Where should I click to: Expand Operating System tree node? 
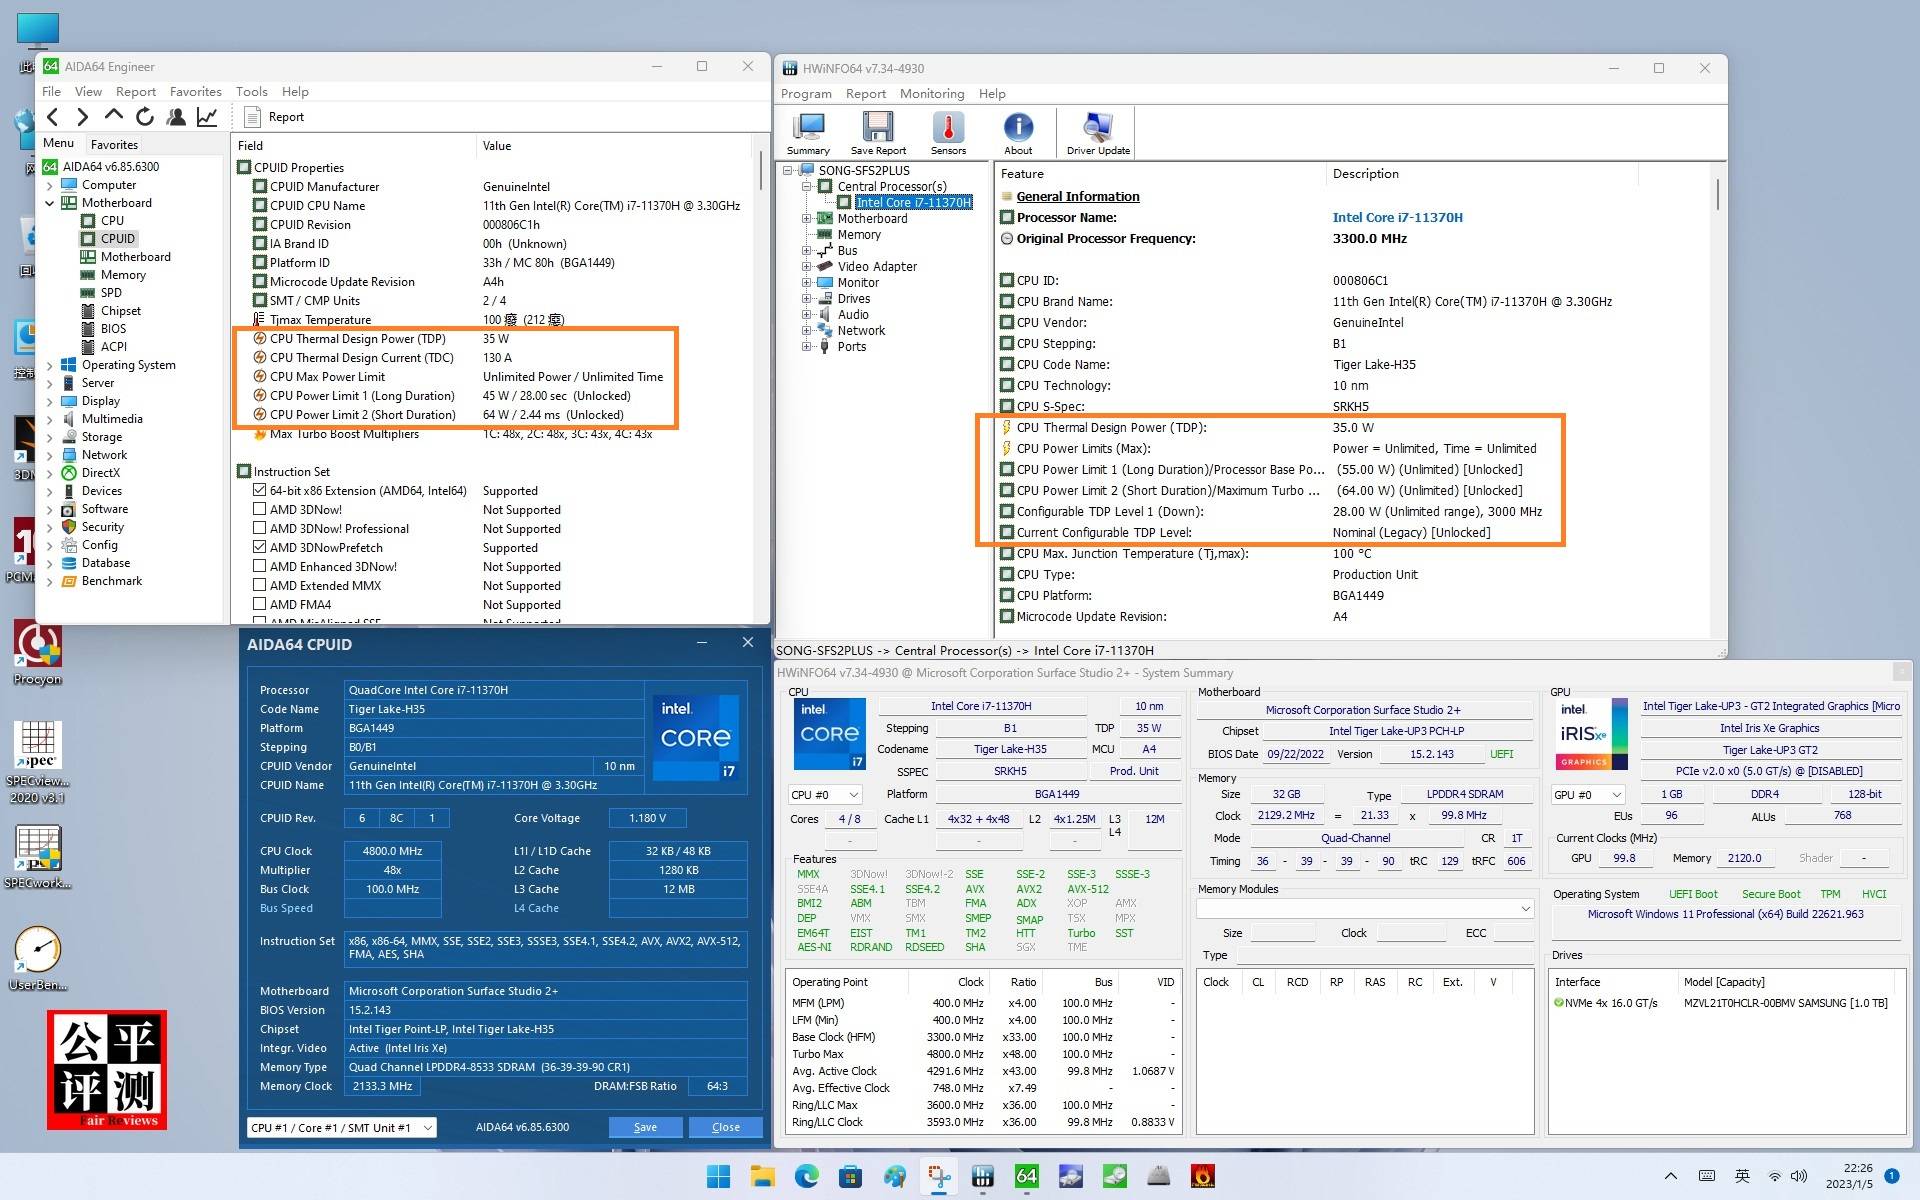click(x=50, y=366)
